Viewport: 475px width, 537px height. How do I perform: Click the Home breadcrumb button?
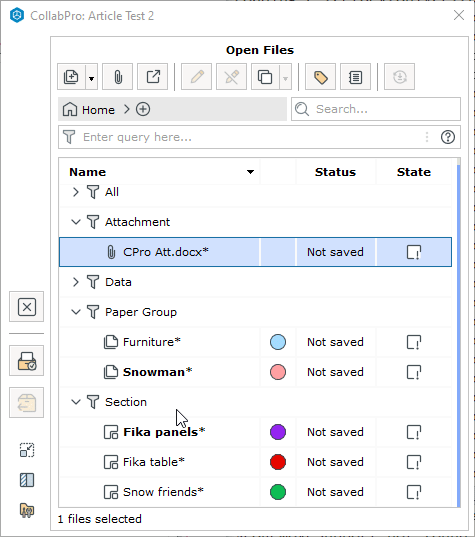point(89,110)
